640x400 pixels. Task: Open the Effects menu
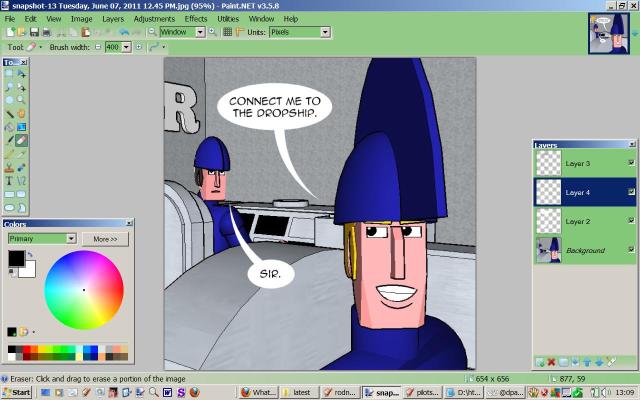pos(196,18)
